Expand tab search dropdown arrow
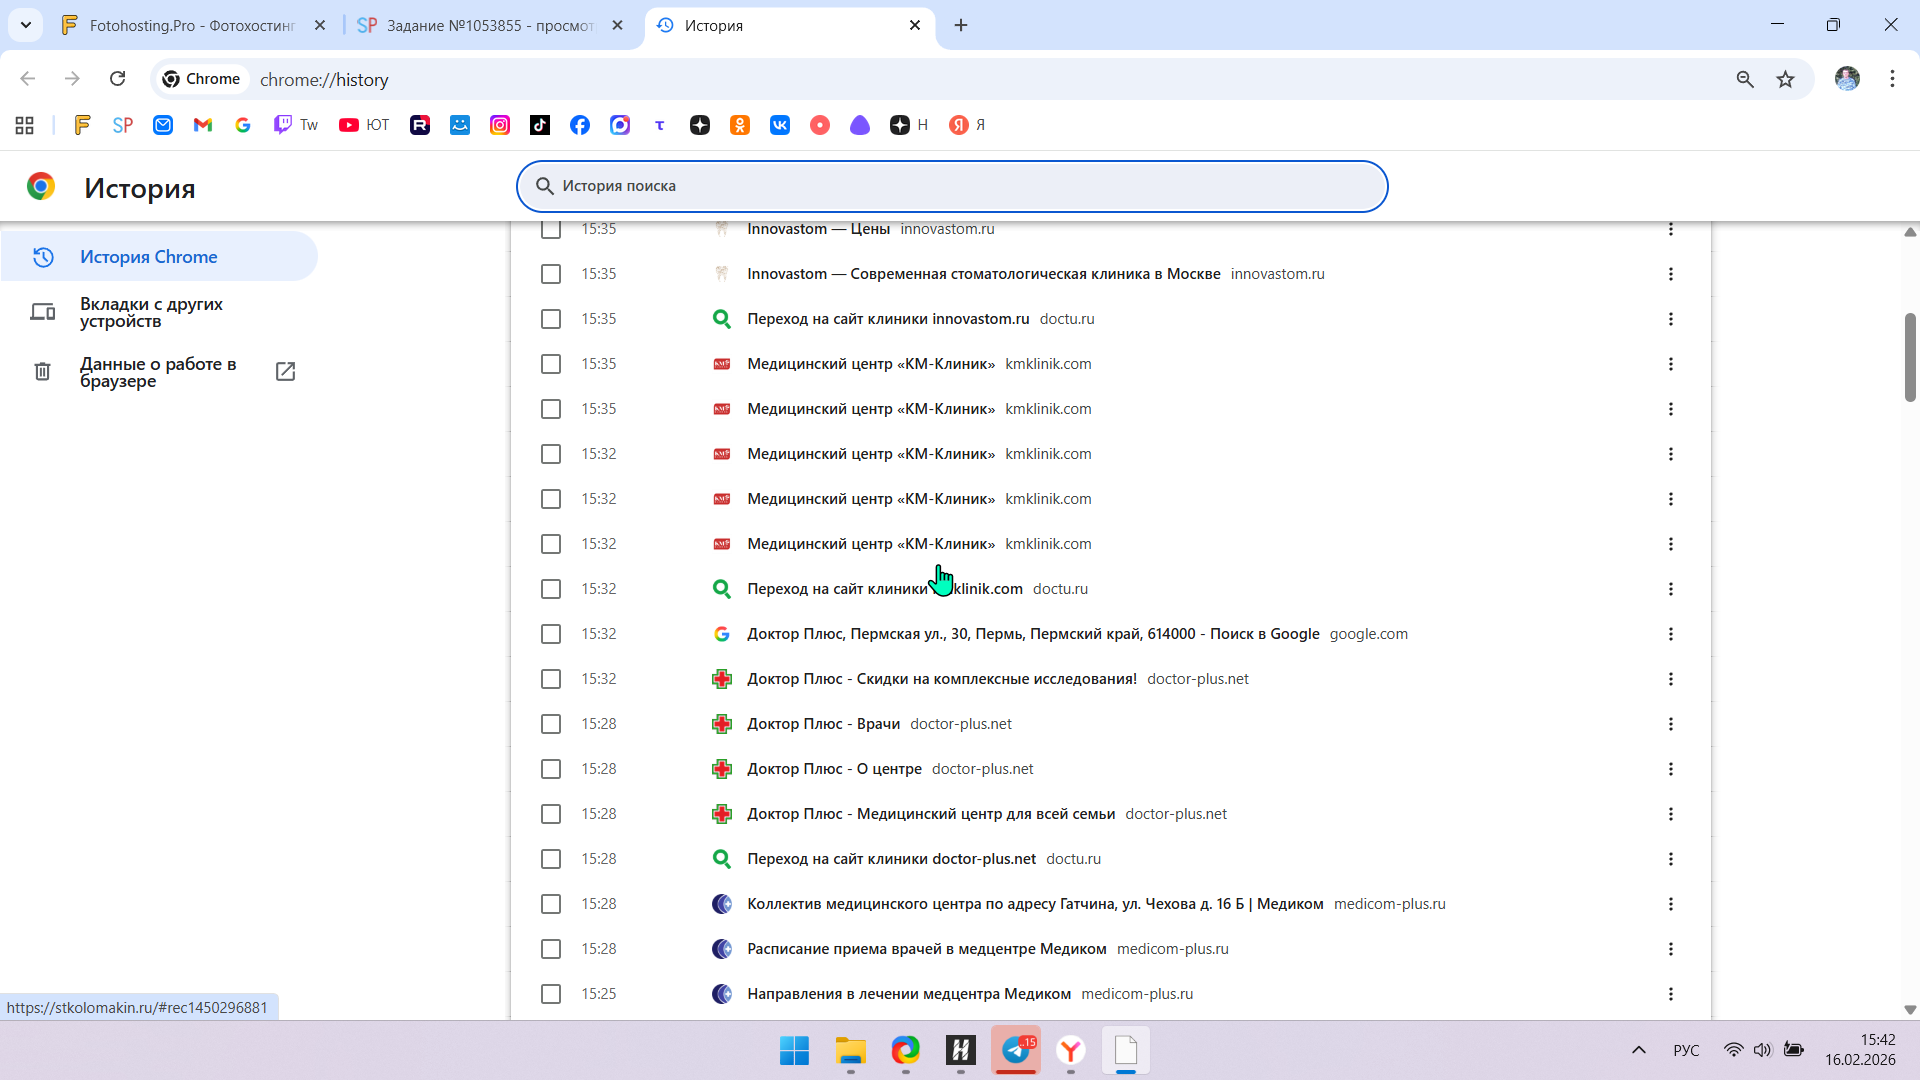This screenshot has width=1920, height=1080. (26, 25)
